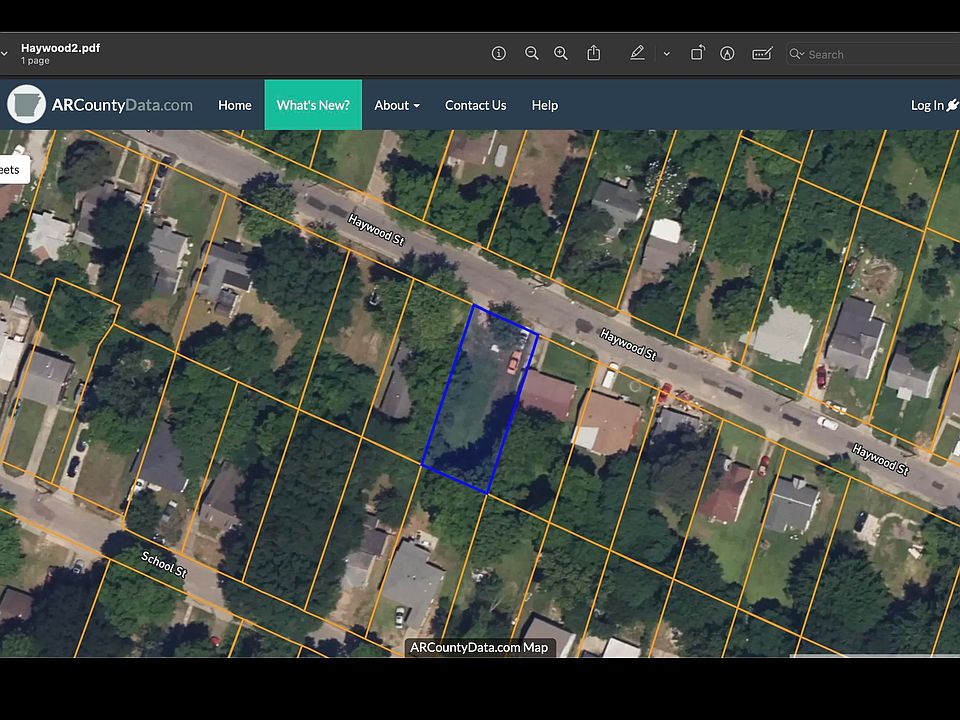Screen dimensions: 960x720
Task: Click the Log In link
Action: point(927,105)
